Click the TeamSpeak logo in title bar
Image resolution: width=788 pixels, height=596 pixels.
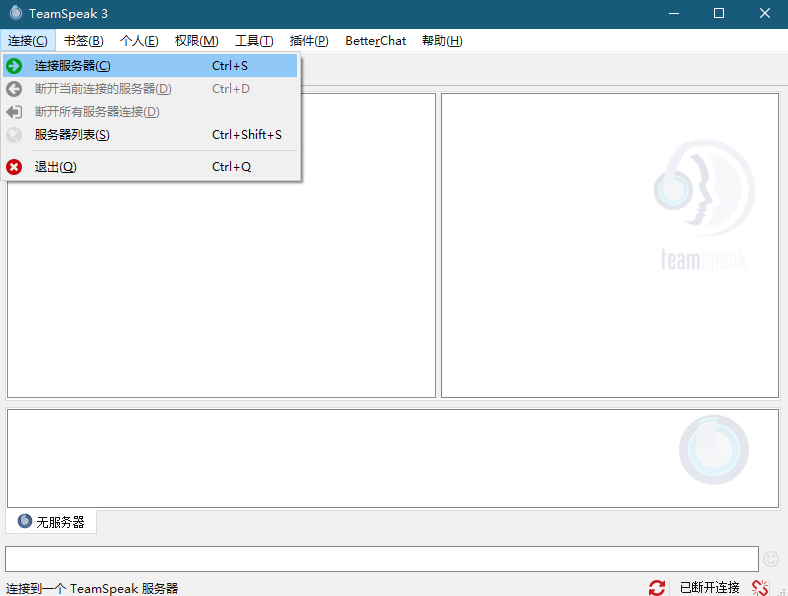(16, 13)
